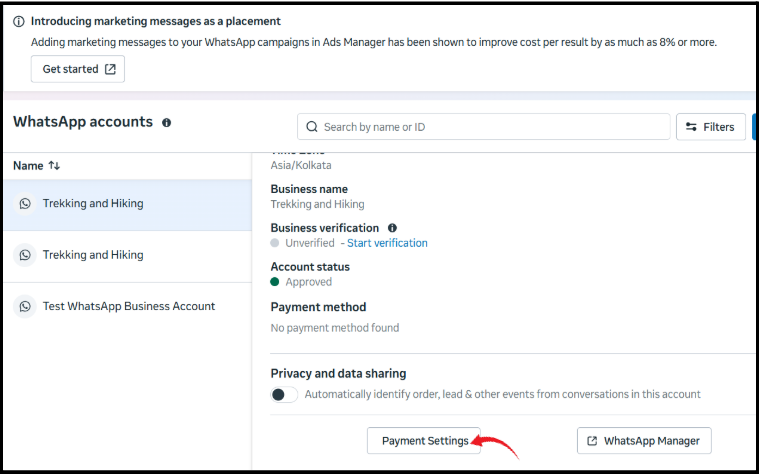Select Test WhatsApp Business Account entry
Screen dimensions: 759x476
(x=128, y=307)
